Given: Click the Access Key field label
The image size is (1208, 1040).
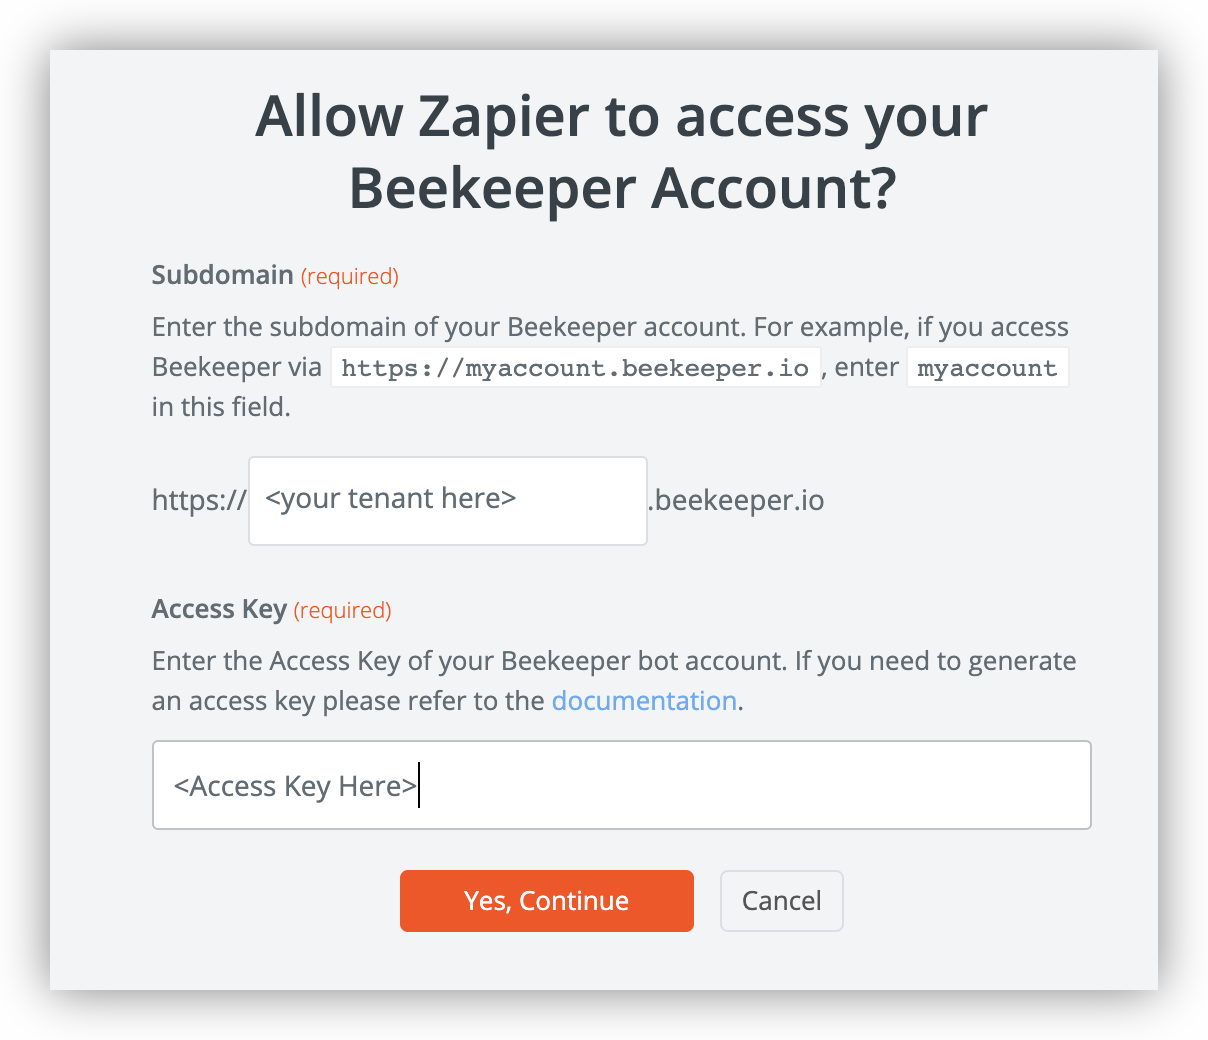Looking at the screenshot, I should point(219,609).
